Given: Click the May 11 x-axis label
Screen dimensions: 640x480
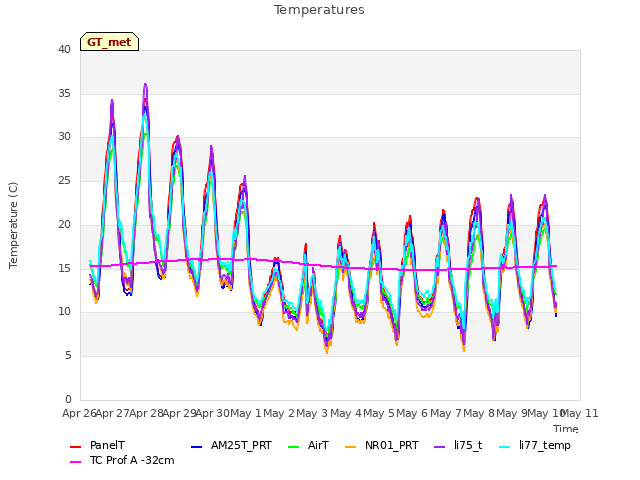Looking at the screenshot, I should click(580, 413).
